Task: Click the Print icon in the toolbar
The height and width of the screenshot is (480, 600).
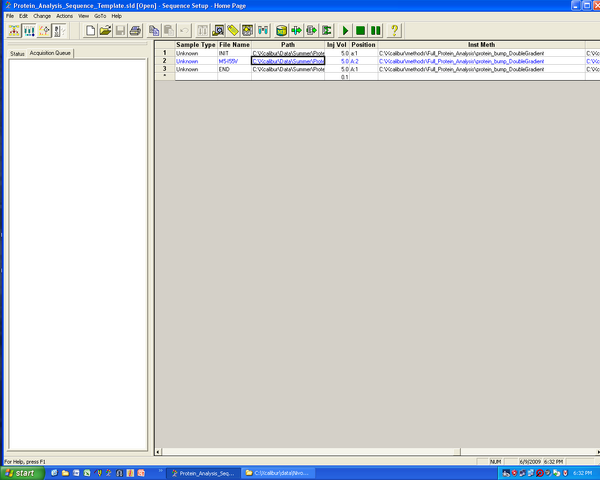Action: (x=135, y=31)
